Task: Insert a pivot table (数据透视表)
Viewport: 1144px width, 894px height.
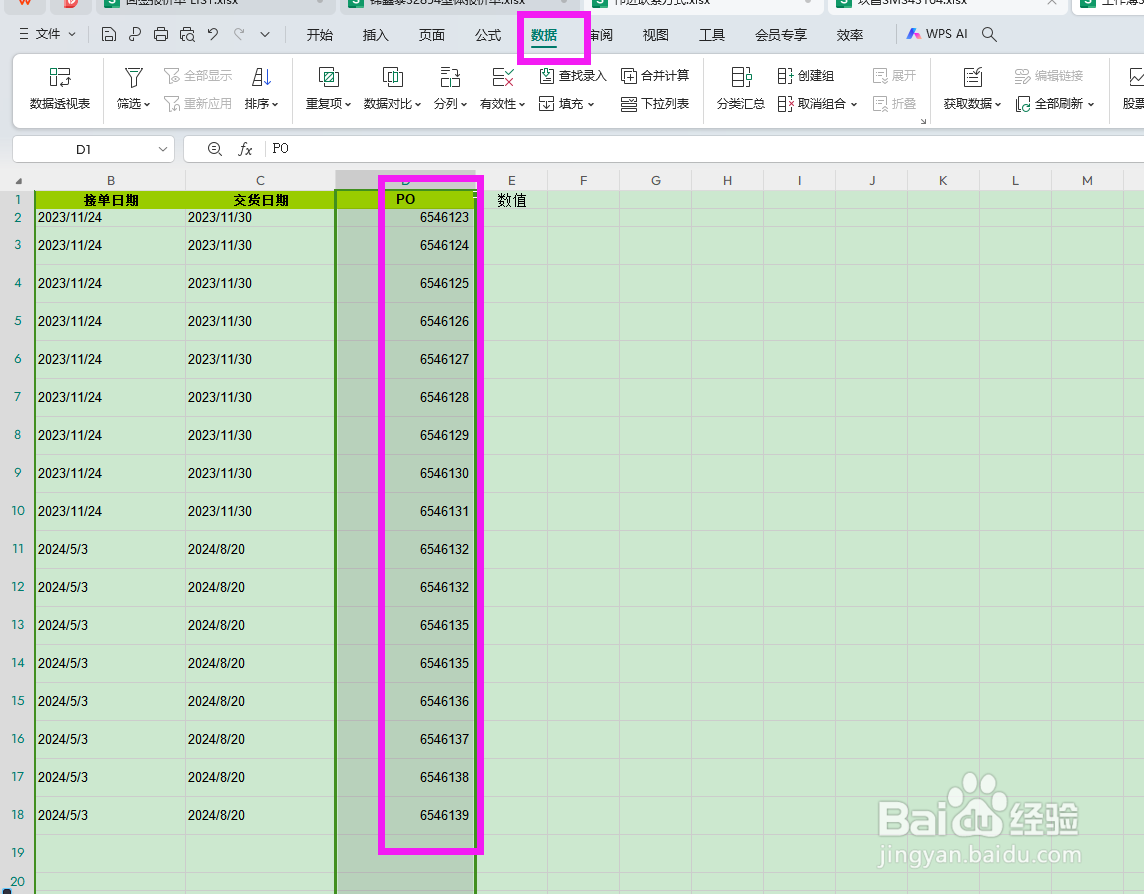Action: coord(60,89)
